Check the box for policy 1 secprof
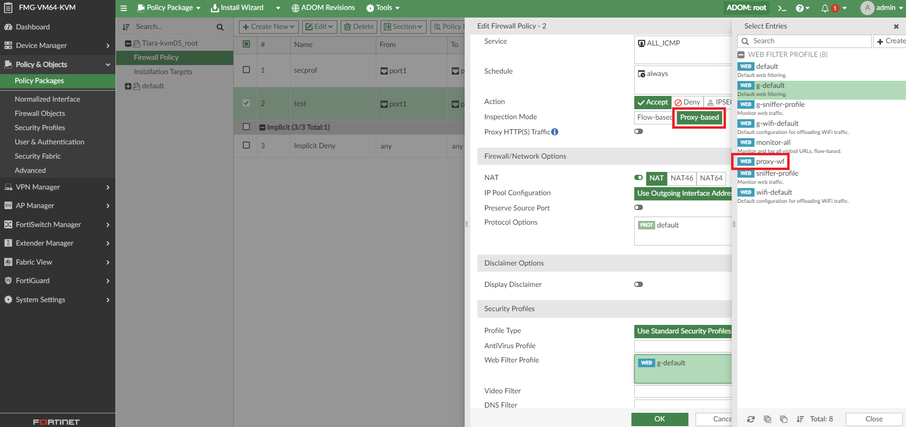This screenshot has width=906, height=427. point(247,69)
